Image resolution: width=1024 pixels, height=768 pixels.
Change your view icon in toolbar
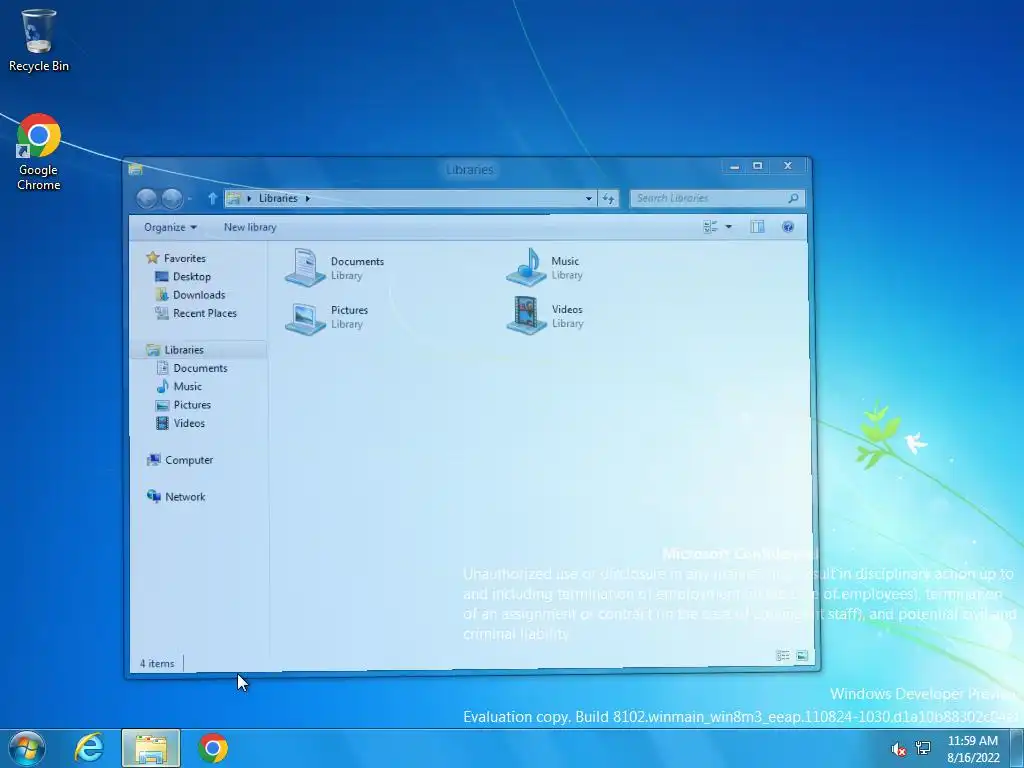click(710, 227)
